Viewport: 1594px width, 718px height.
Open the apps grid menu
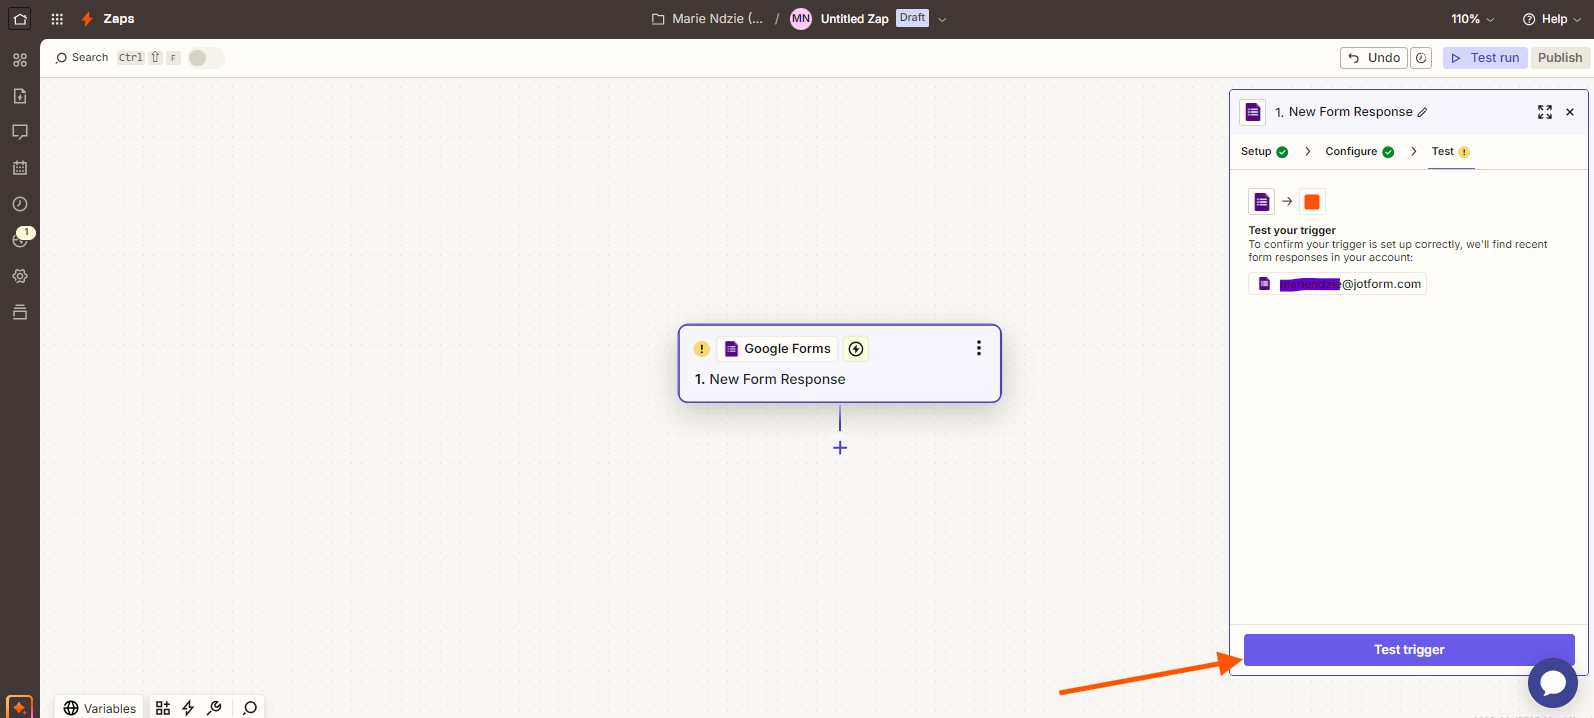pyautogui.click(x=57, y=19)
